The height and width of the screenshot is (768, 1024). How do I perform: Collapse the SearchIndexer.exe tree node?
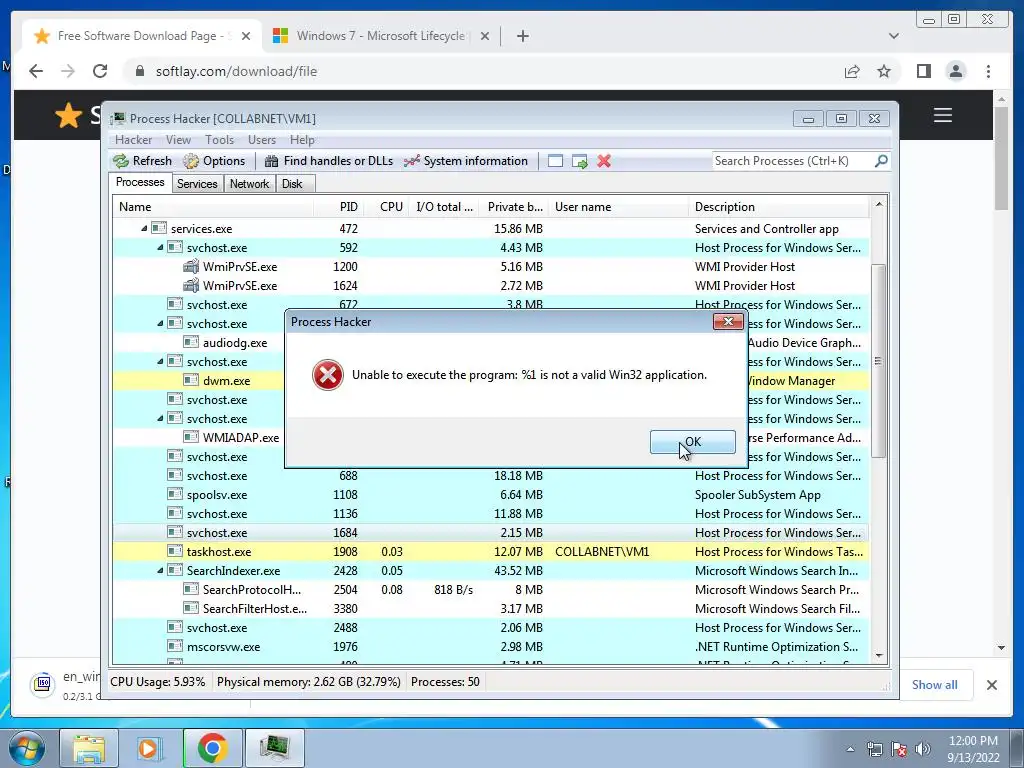pyautogui.click(x=160, y=571)
